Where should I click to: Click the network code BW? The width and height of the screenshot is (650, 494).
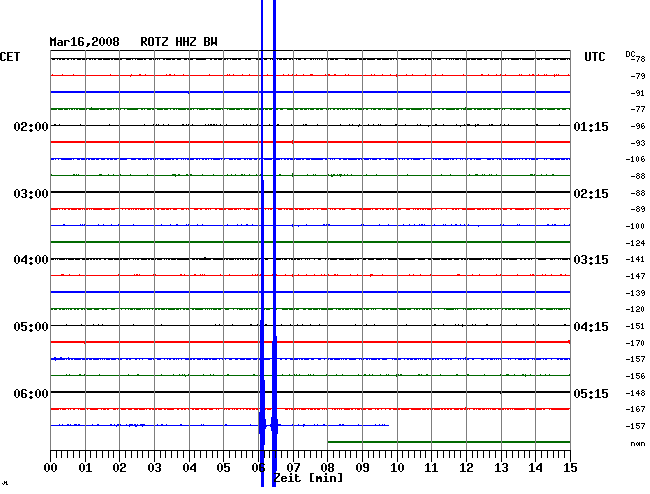point(210,42)
